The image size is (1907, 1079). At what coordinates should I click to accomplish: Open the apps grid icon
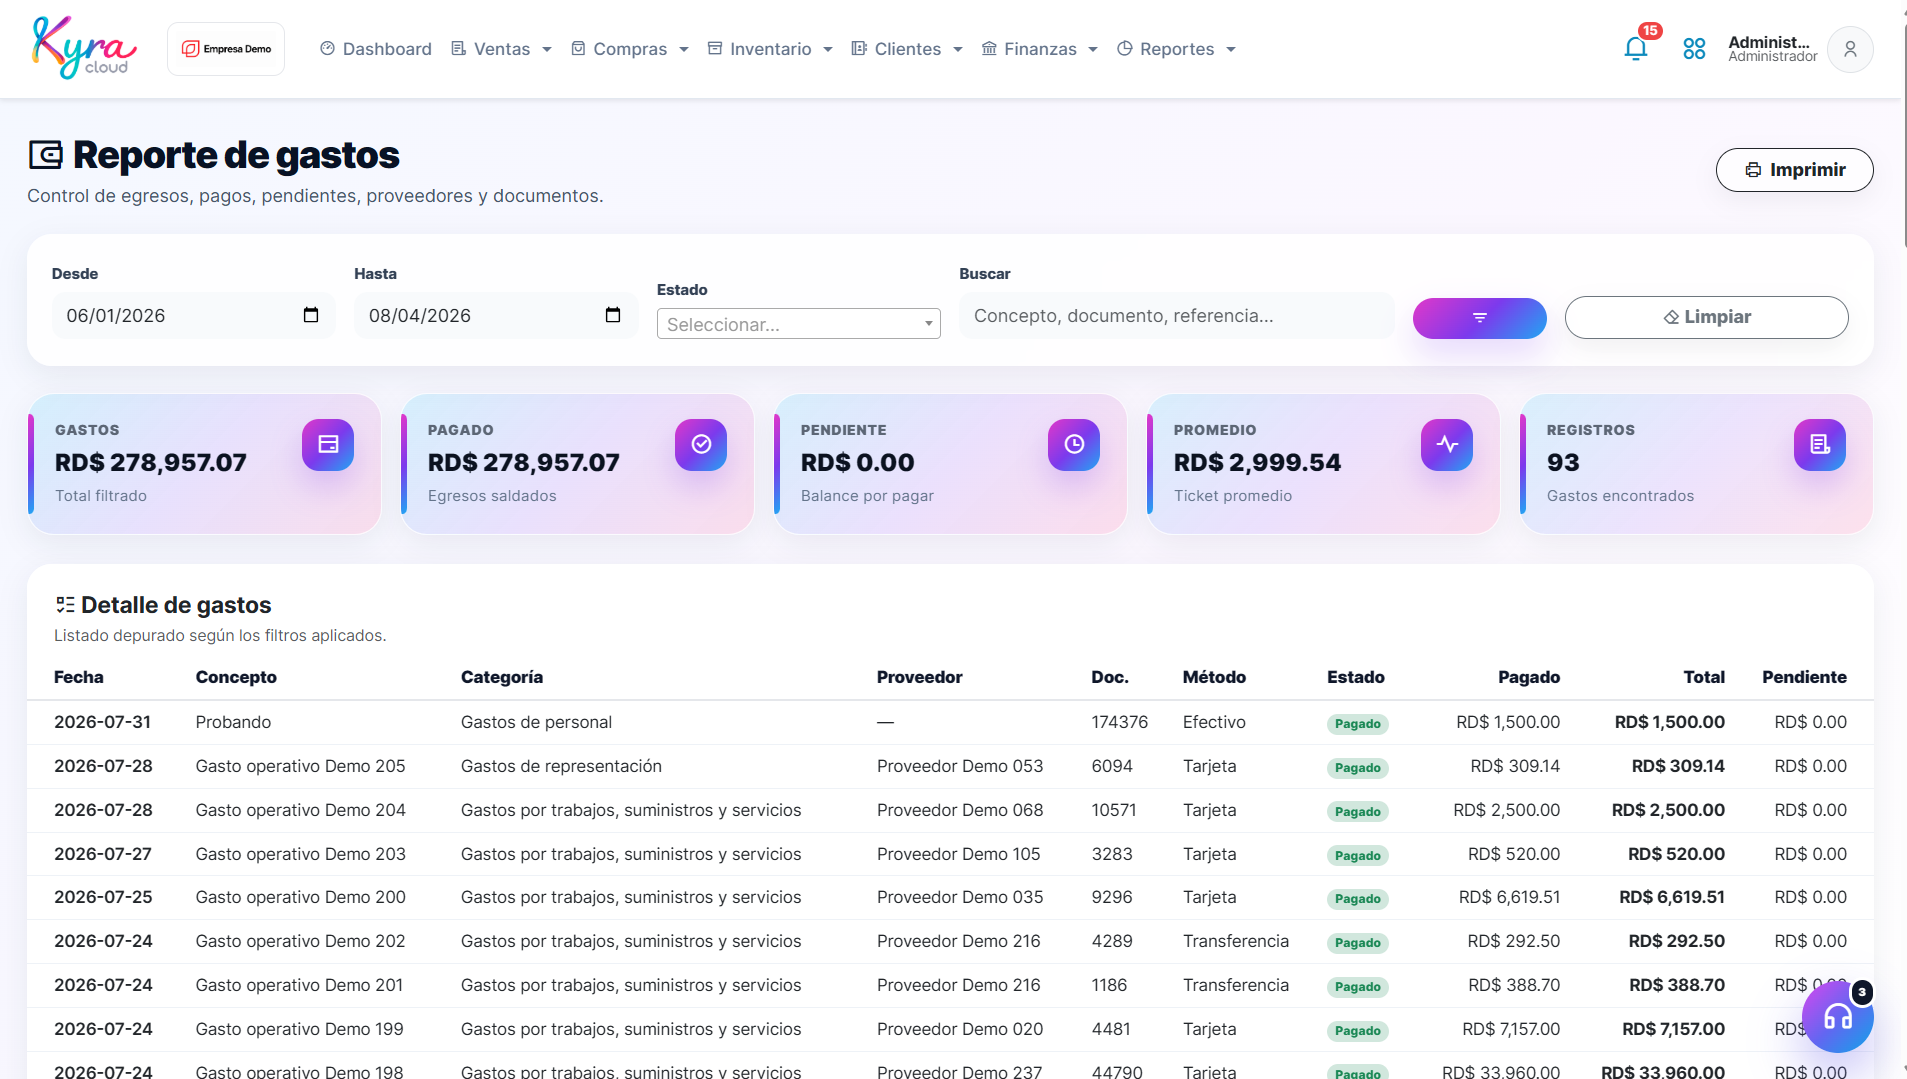coord(1694,48)
